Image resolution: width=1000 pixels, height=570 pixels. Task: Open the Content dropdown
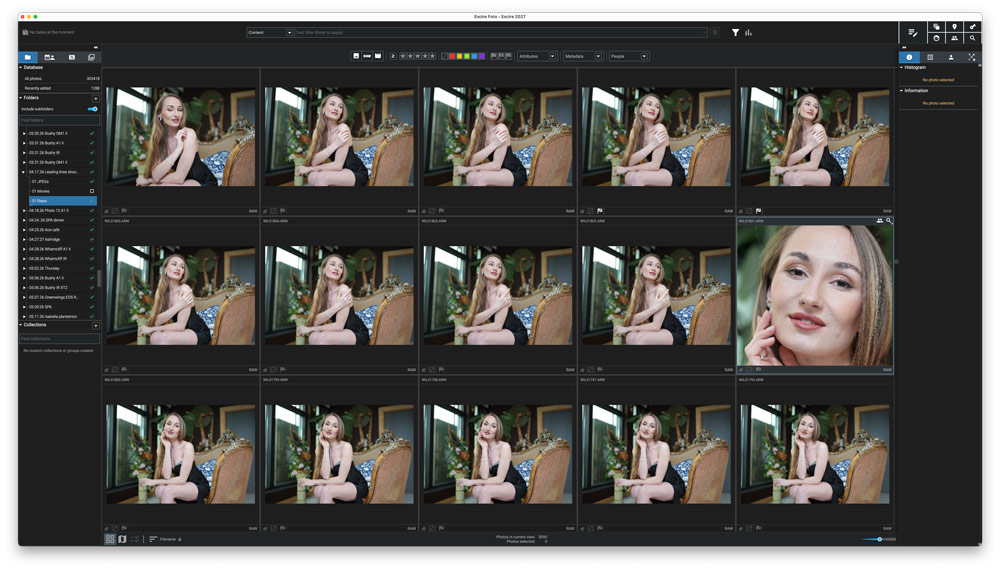point(270,33)
